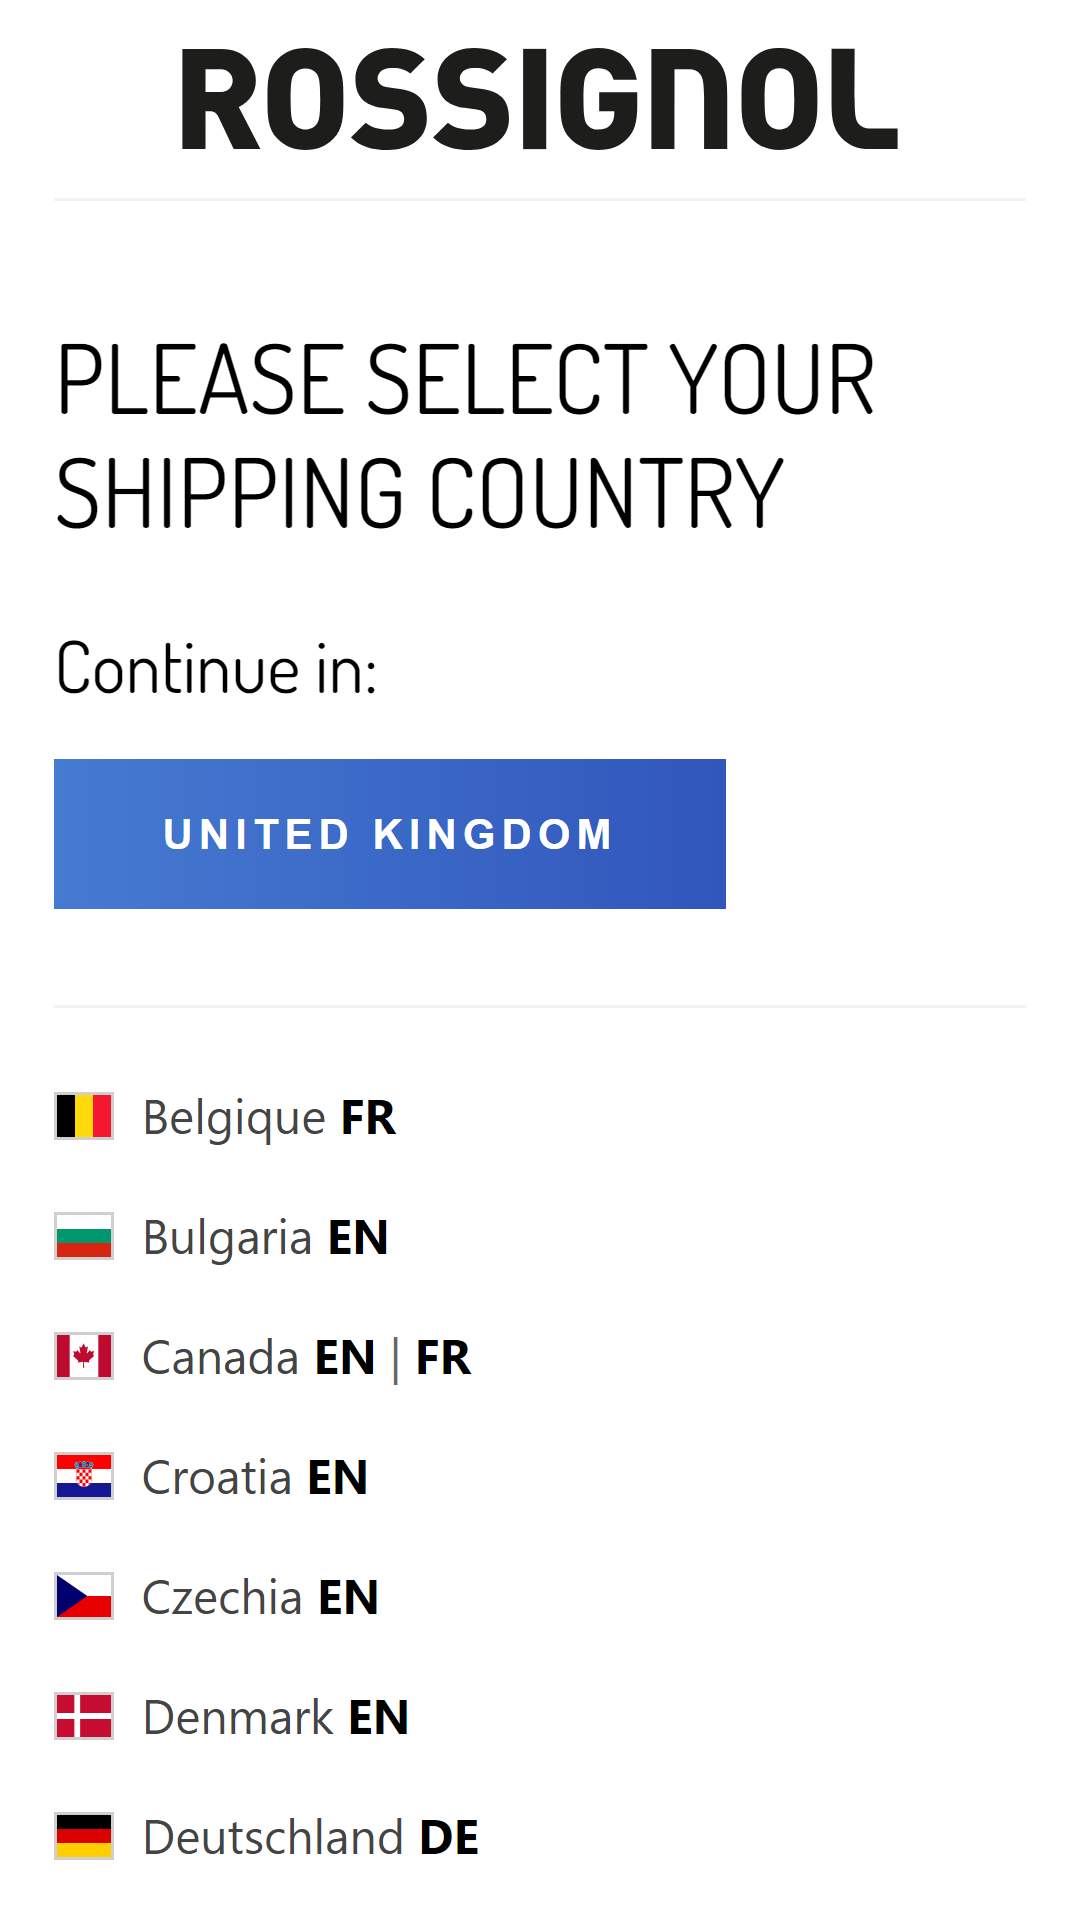Continue with the United Kingdom button

pos(390,834)
